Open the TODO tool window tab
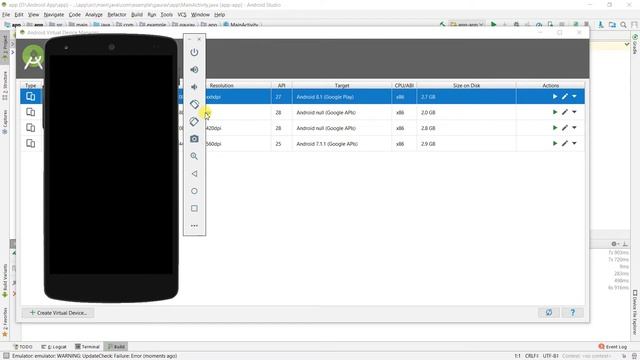This screenshot has width=640, height=360. point(23,347)
